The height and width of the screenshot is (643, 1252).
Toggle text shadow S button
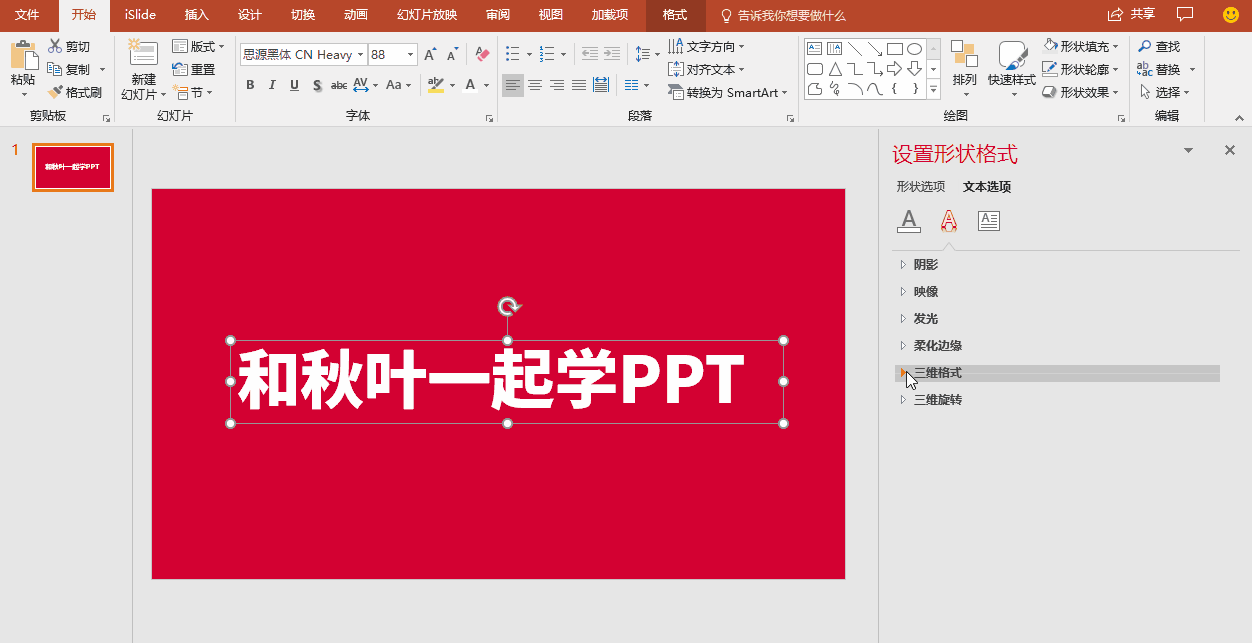point(317,85)
